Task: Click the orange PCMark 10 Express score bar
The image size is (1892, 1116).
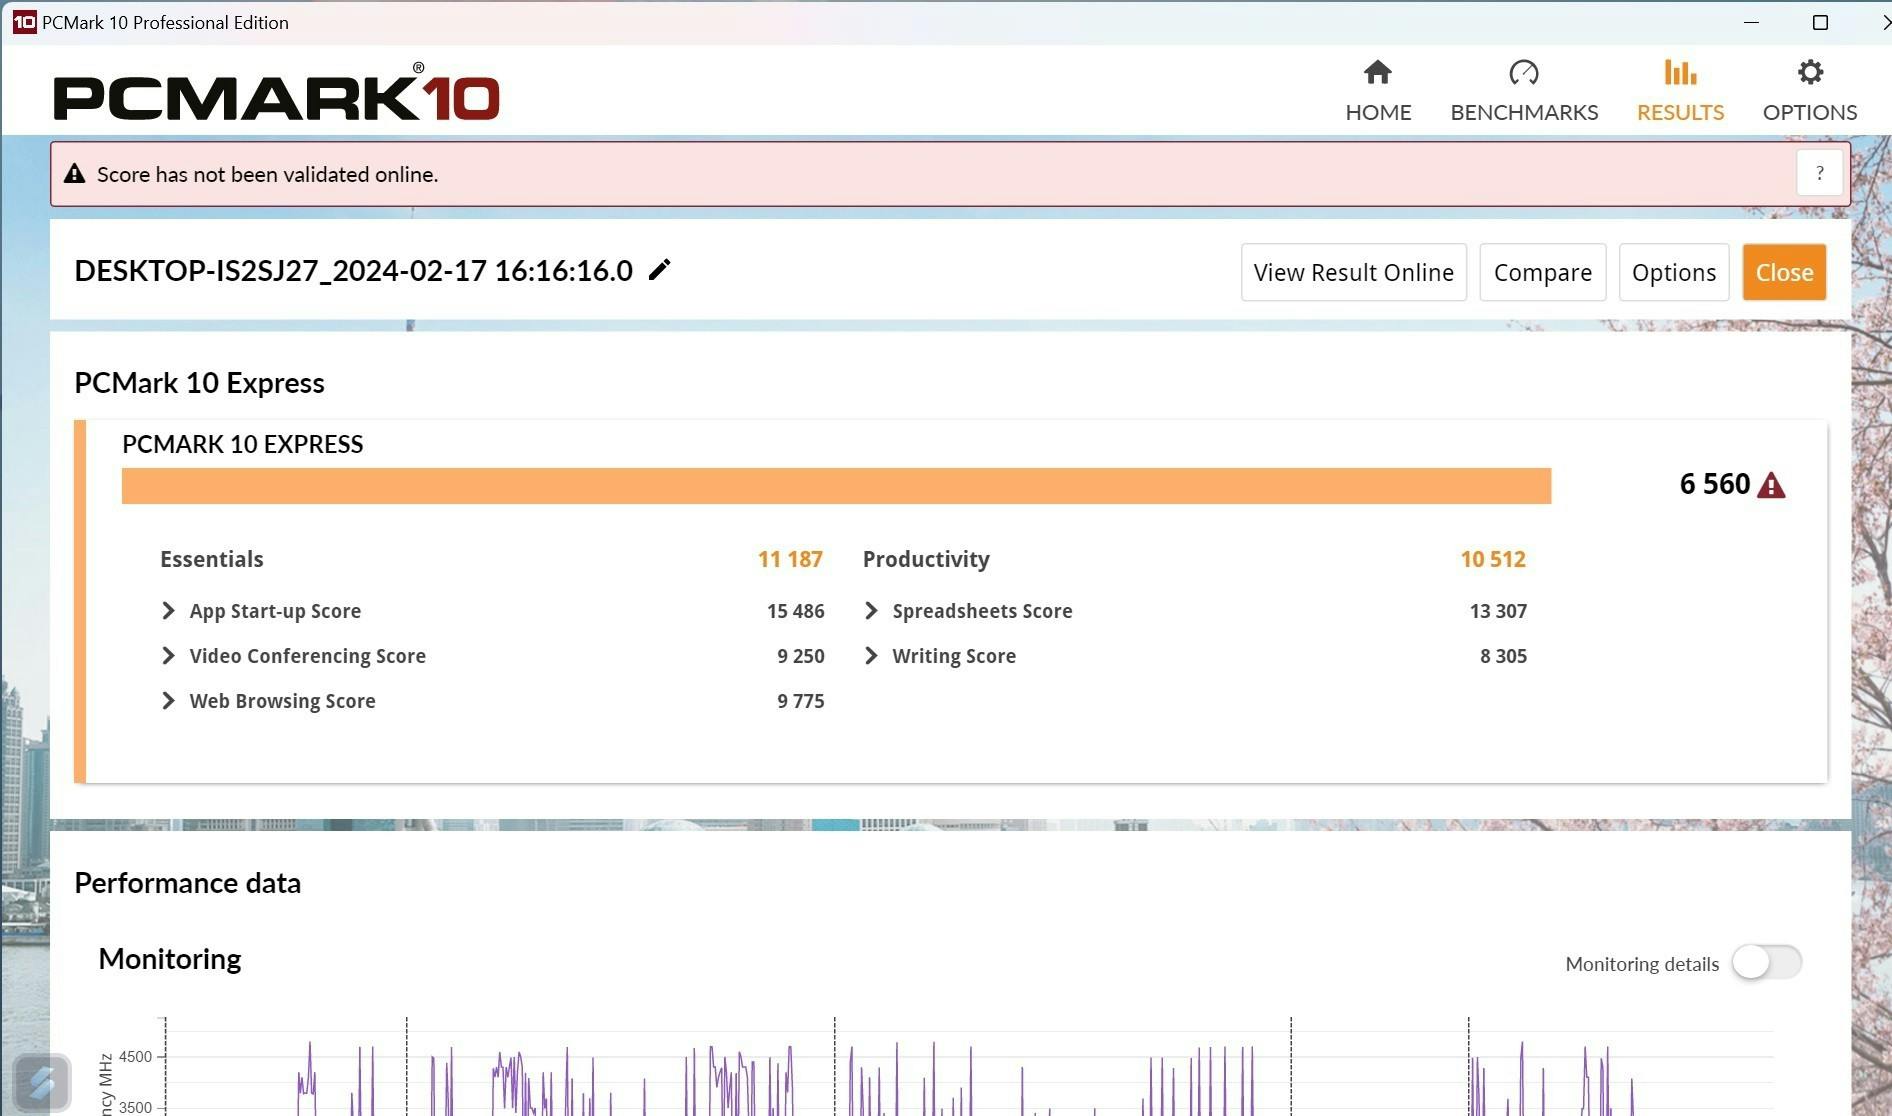Action: point(836,486)
